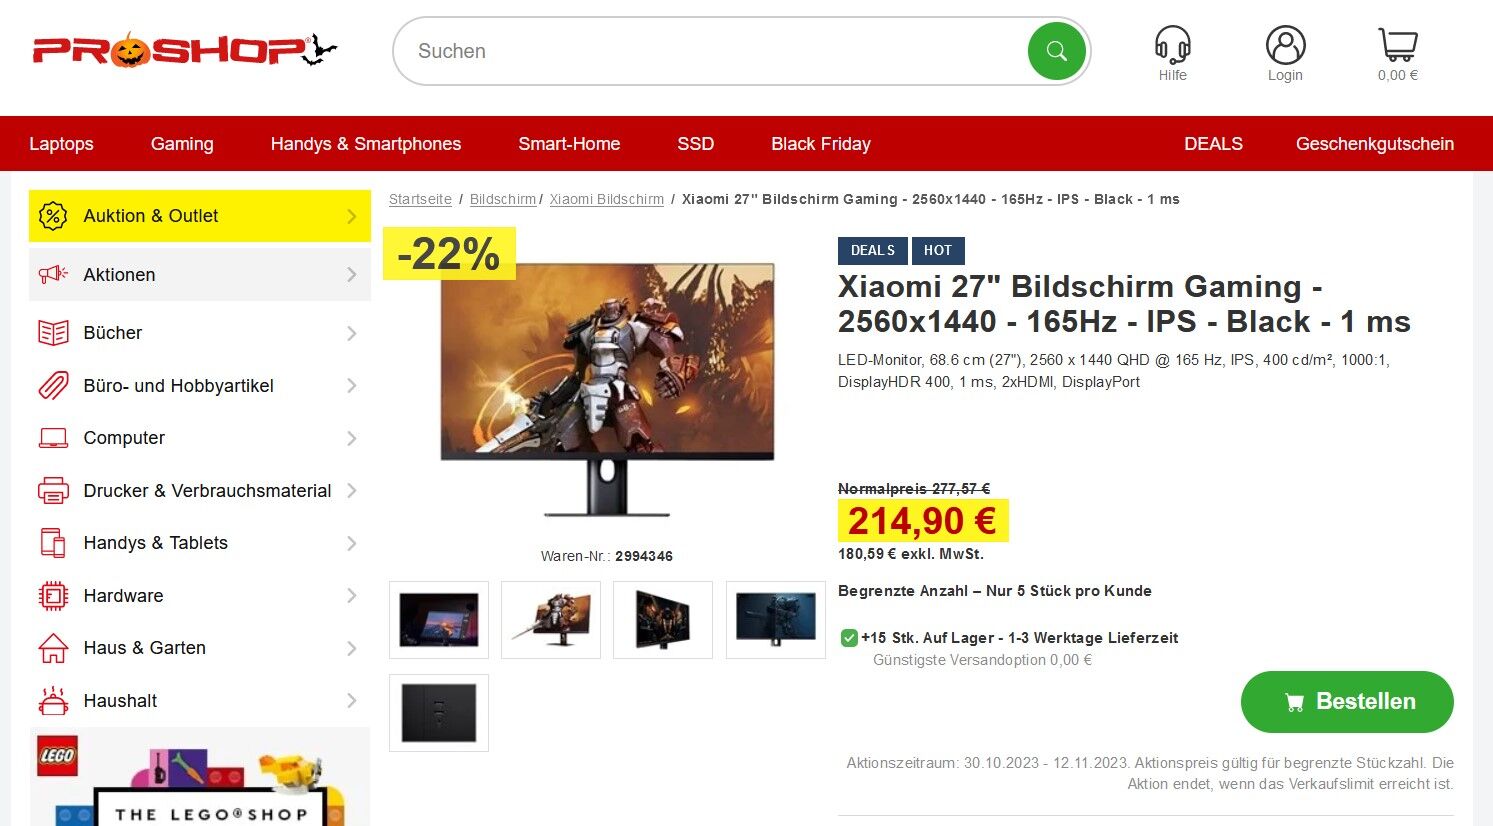Click the yellow 214,90 € price tag
This screenshot has width=1493, height=826.
(923, 520)
